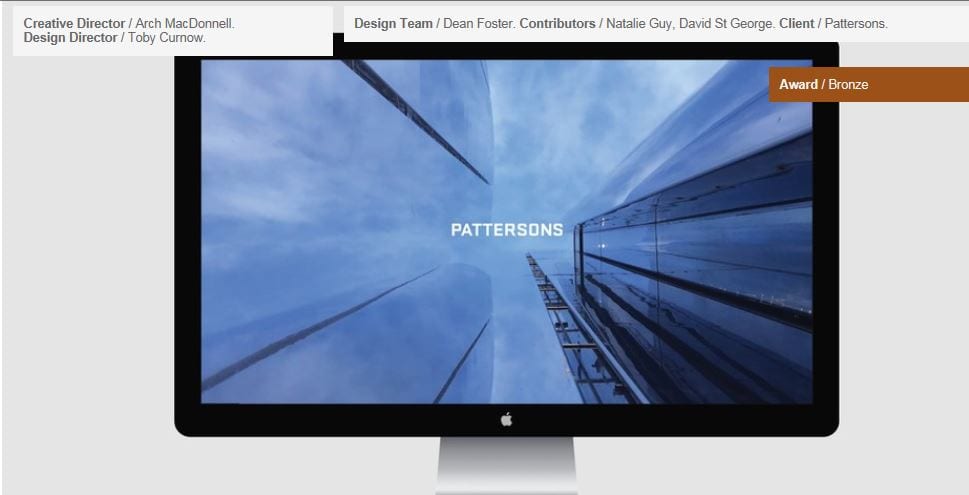The width and height of the screenshot is (969, 495).
Task: Click the Apple logo on the monitor bezel
Action: click(x=506, y=420)
